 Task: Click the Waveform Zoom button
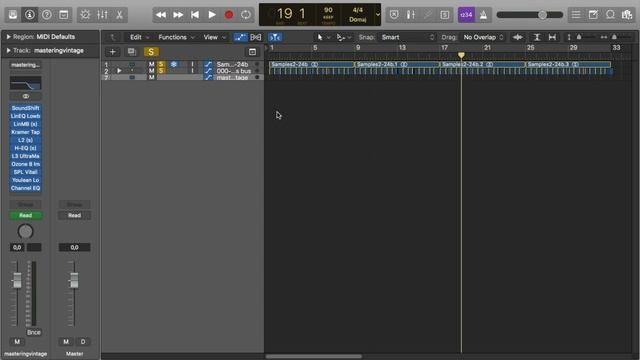coord(518,37)
